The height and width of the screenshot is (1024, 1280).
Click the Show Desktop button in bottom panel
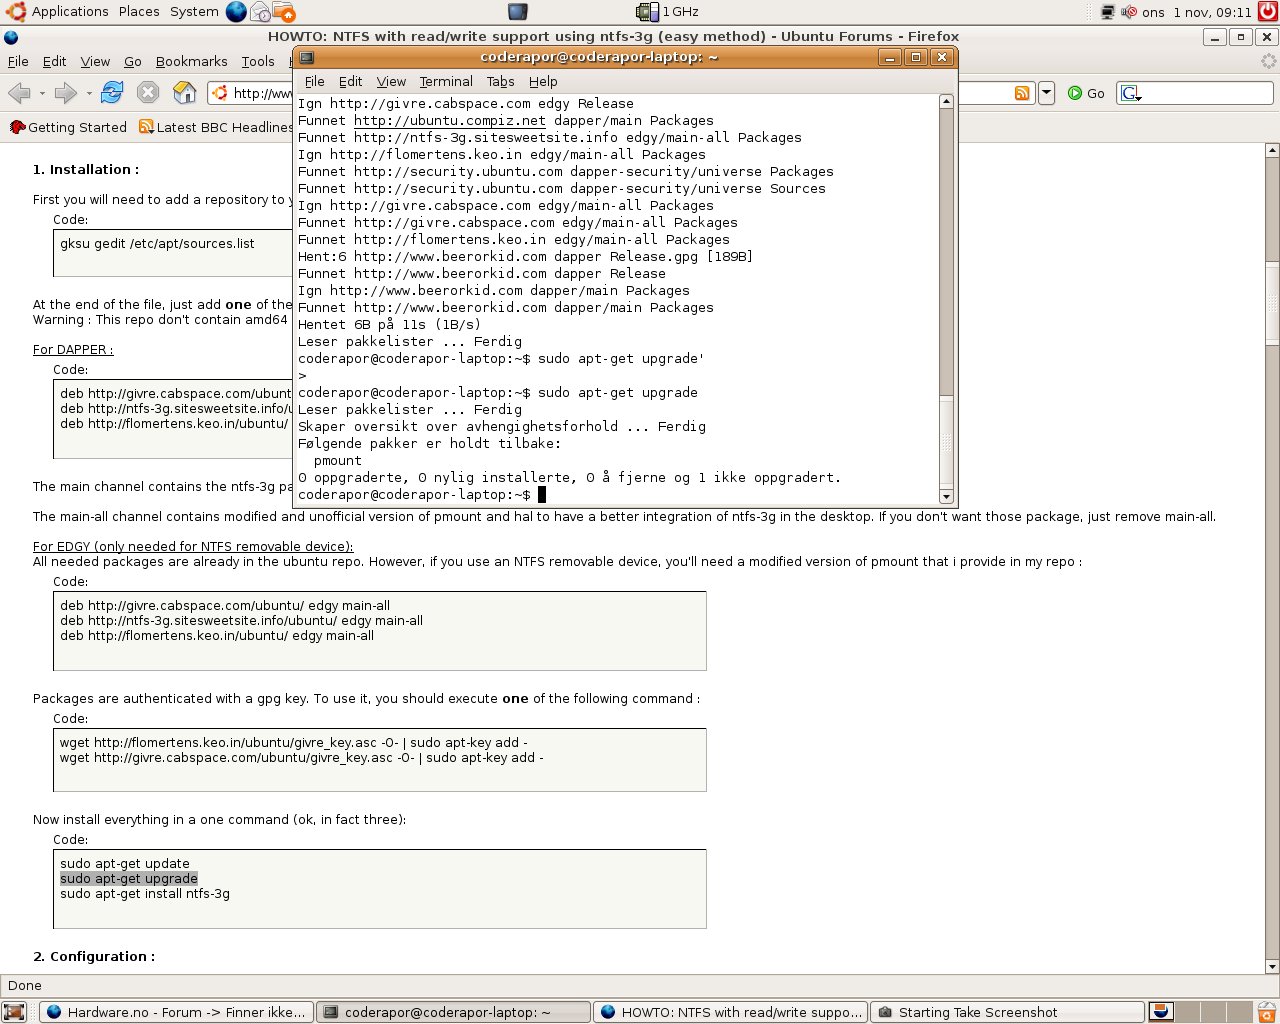(x=14, y=1012)
